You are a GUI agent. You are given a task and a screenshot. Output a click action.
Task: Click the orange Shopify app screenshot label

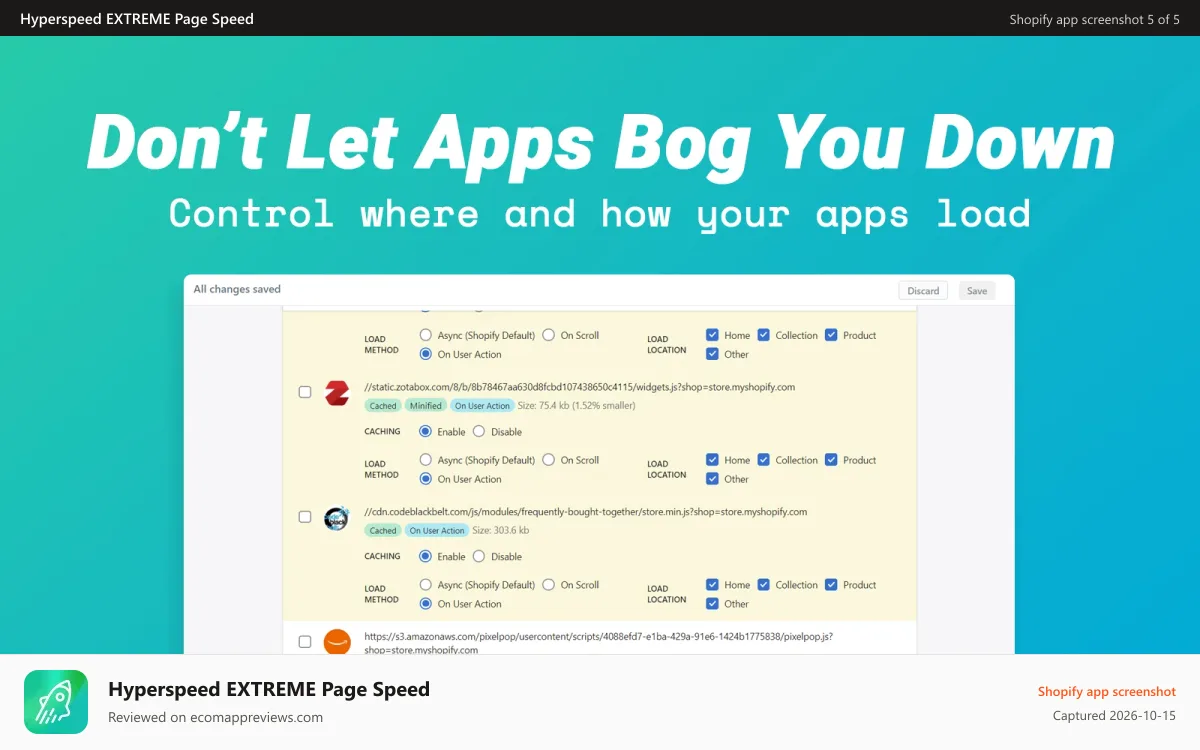pos(1107,691)
